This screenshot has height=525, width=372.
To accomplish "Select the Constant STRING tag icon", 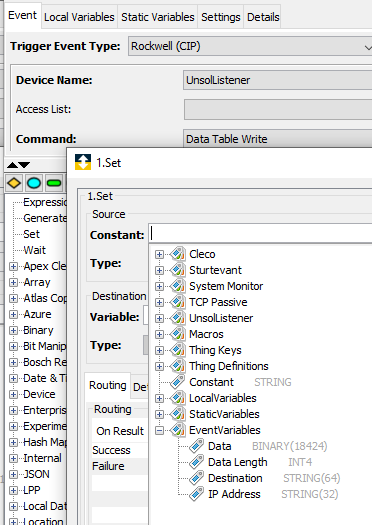I will (177, 382).
